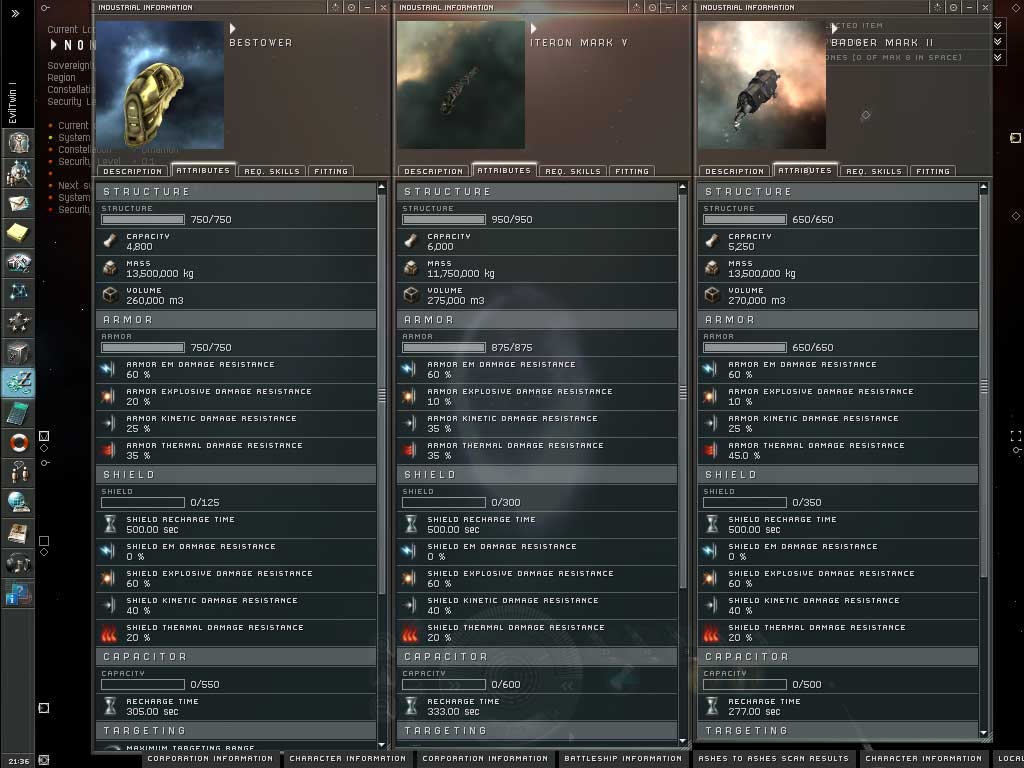1024x768 pixels.
Task: Toggle the circular pin icon on Bestower window header
Action: click(x=351, y=7)
